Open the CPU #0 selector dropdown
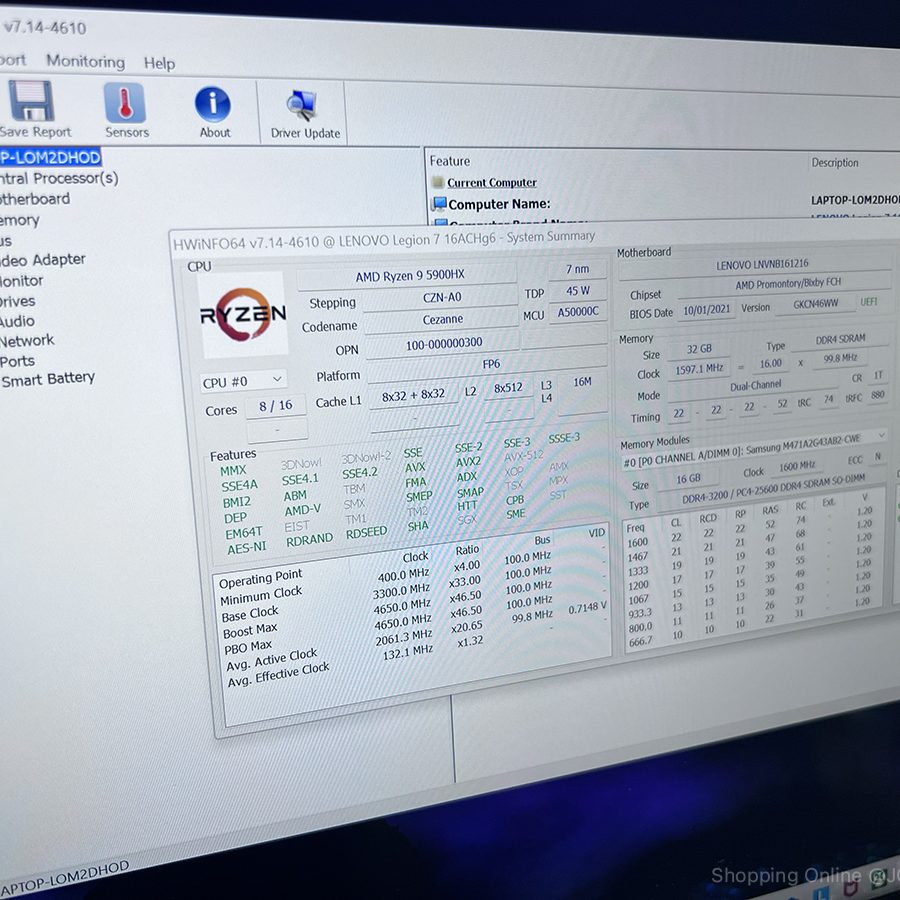 pyautogui.click(x=243, y=381)
